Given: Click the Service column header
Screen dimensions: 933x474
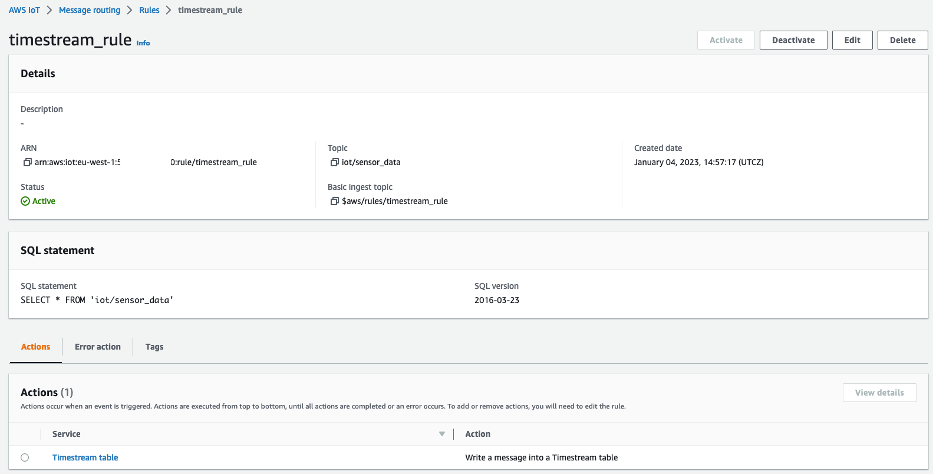Looking at the screenshot, I should point(66,434).
